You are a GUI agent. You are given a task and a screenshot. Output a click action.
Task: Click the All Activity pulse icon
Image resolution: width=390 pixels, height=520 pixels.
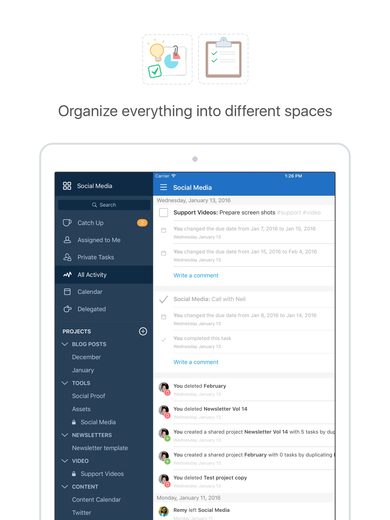[x=67, y=275]
